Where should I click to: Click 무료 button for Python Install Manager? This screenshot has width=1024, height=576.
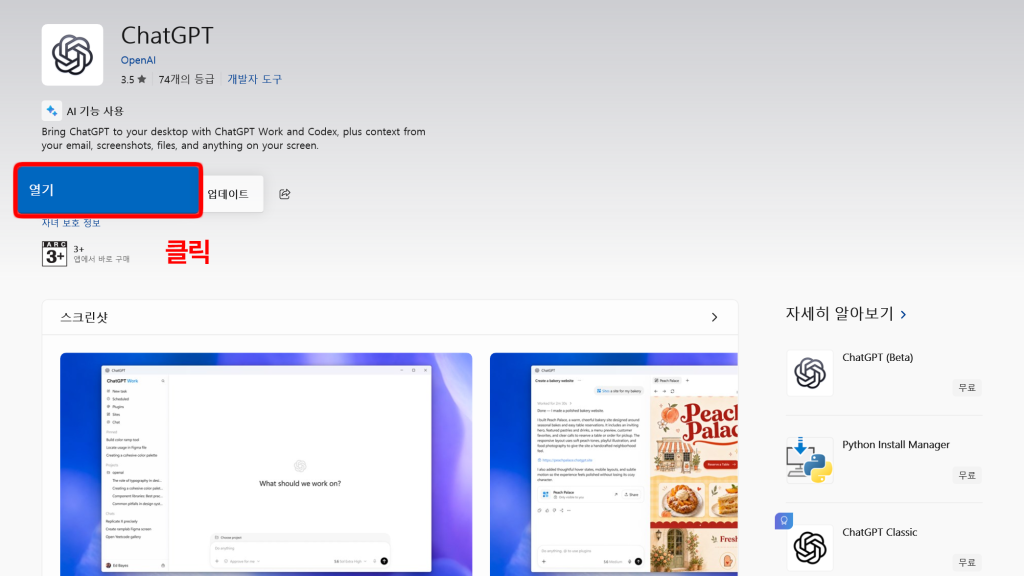tap(967, 475)
